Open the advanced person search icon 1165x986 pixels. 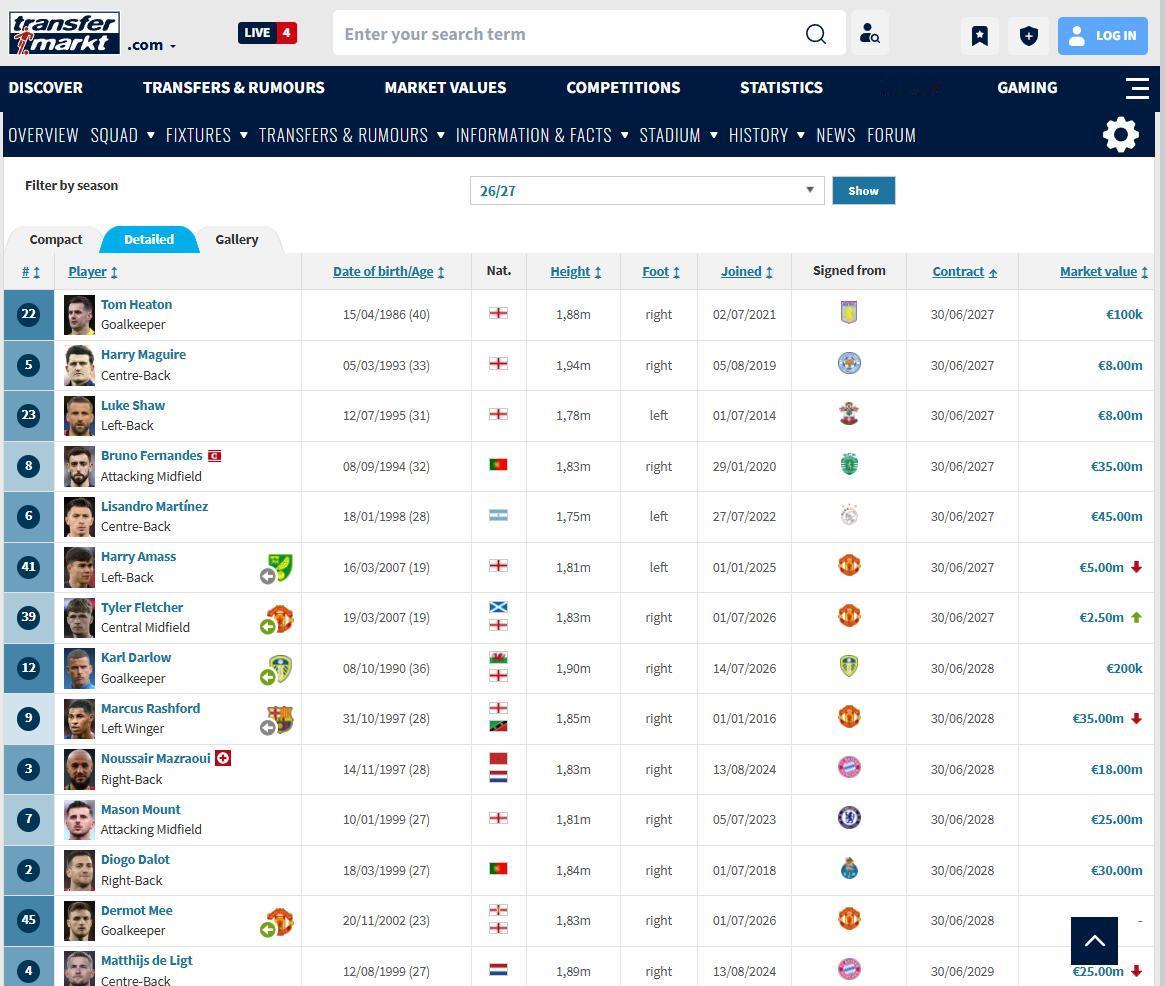click(869, 33)
